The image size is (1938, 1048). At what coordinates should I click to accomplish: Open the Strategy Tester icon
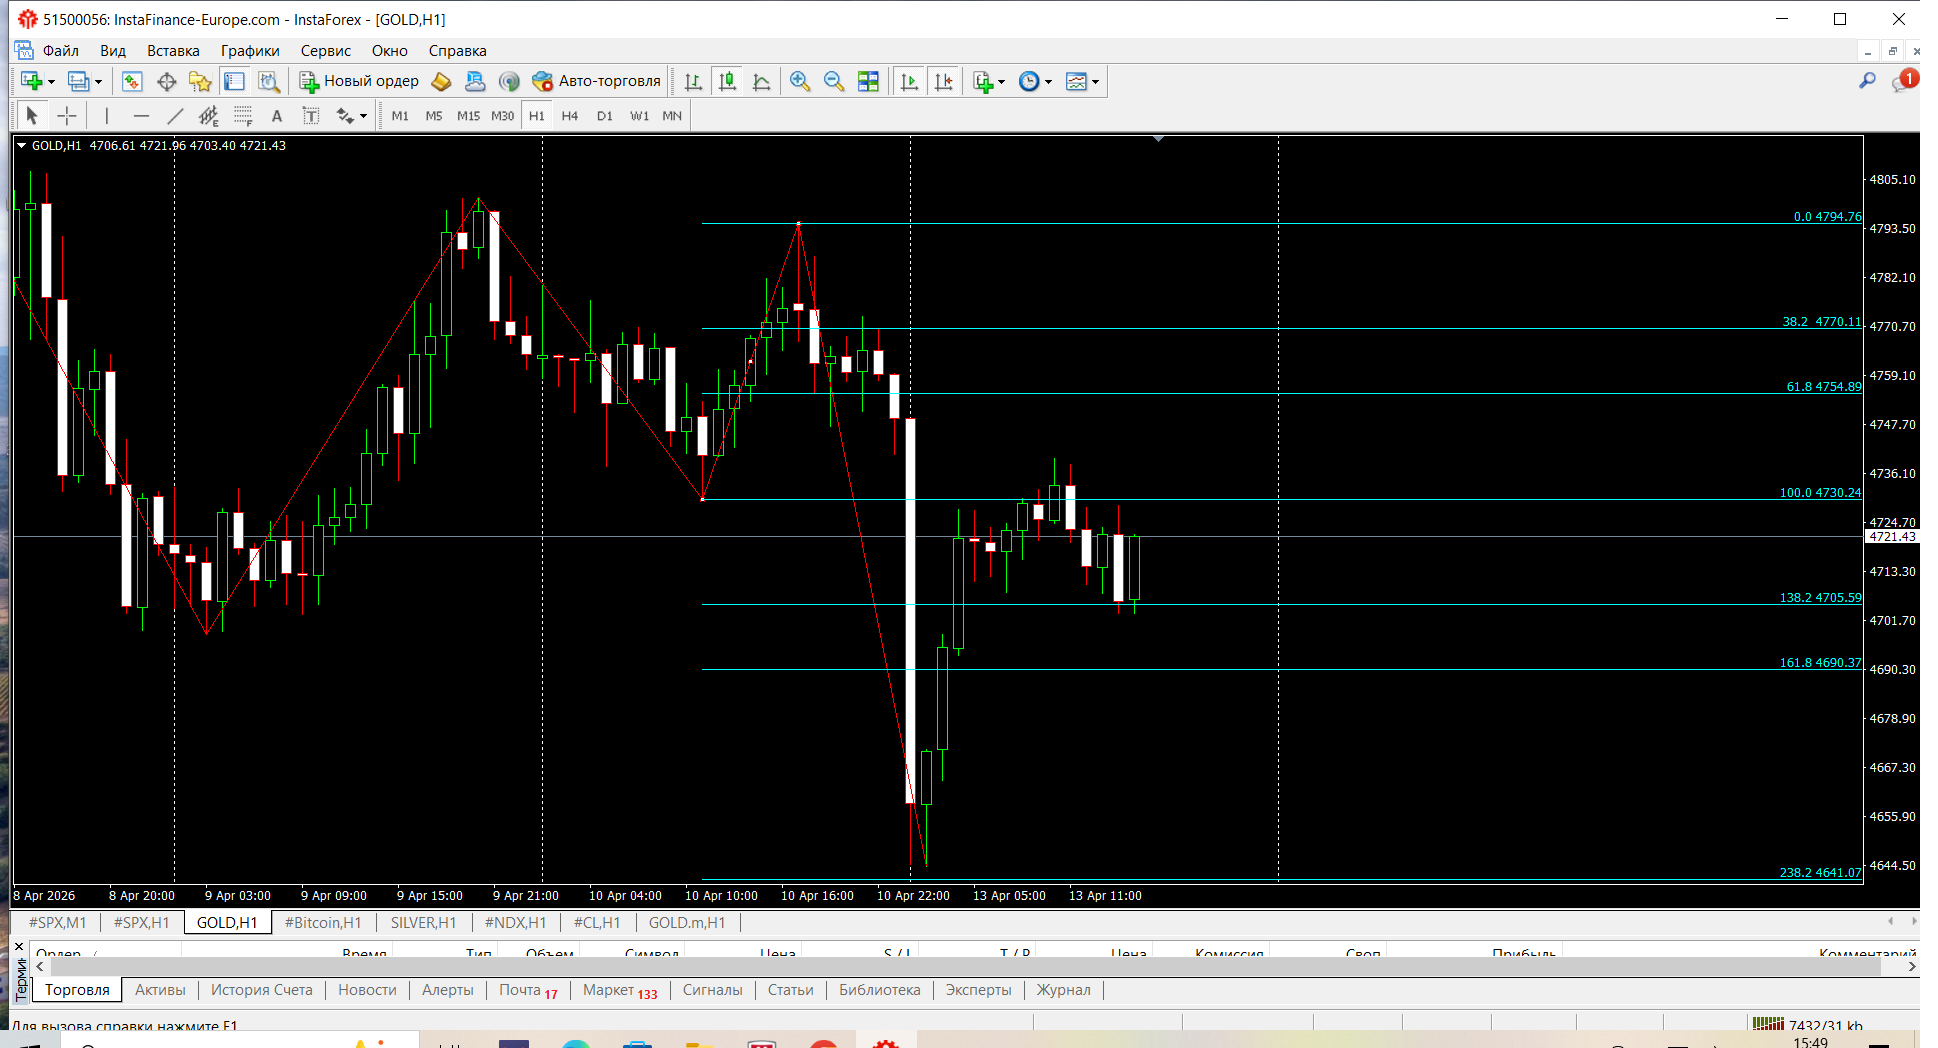pos(268,82)
